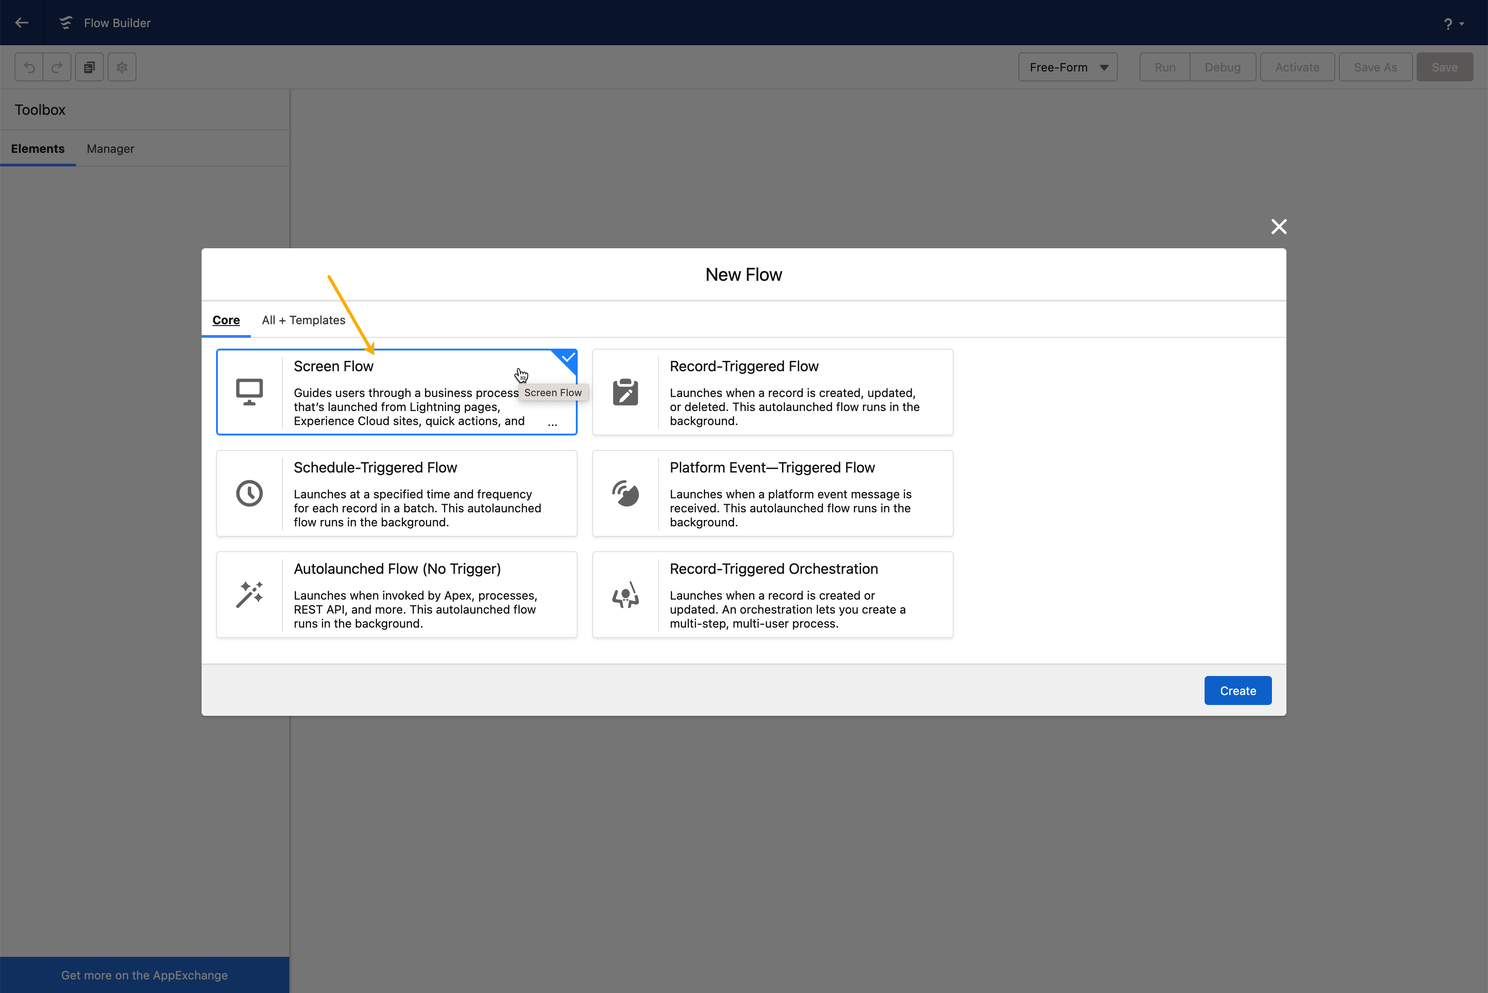Click the Autolaunched Flow magic wand icon
The width and height of the screenshot is (1488, 993).
[250, 594]
